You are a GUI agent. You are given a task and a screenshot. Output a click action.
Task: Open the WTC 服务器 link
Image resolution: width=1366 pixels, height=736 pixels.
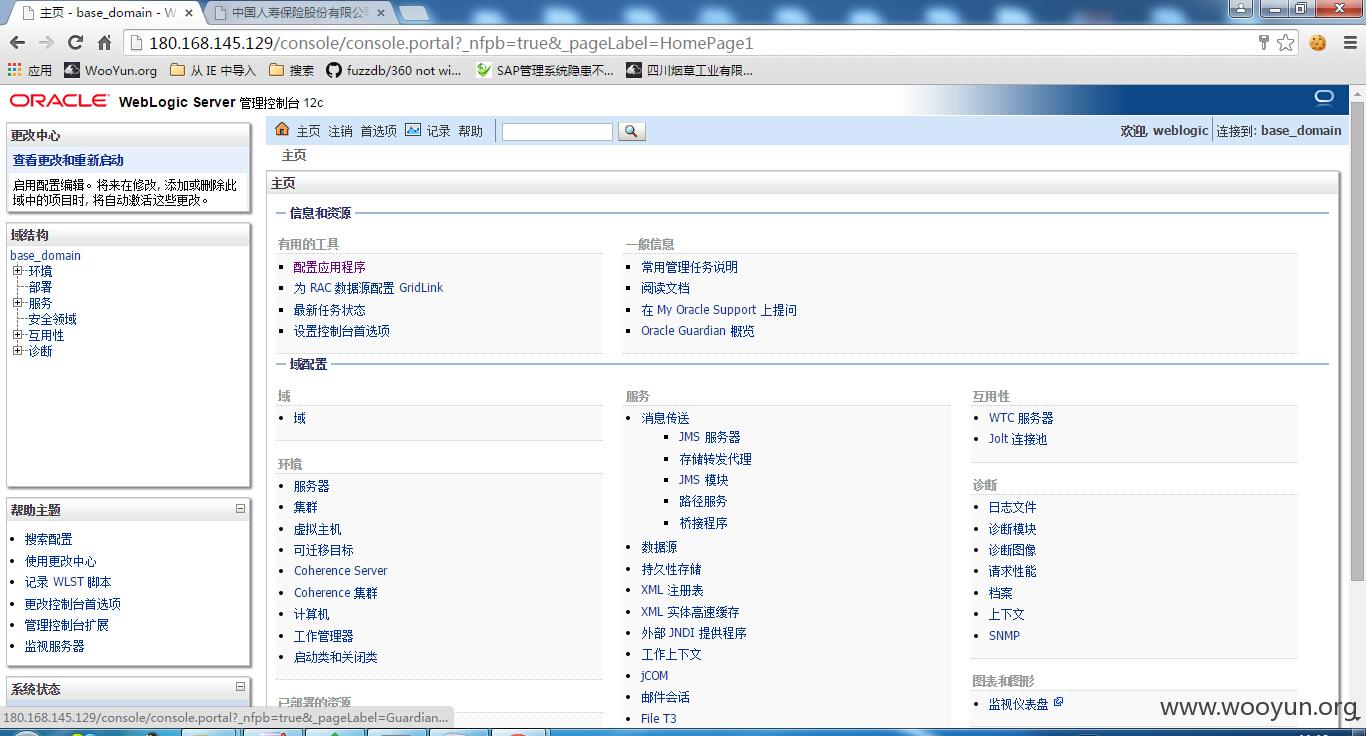coord(1021,418)
